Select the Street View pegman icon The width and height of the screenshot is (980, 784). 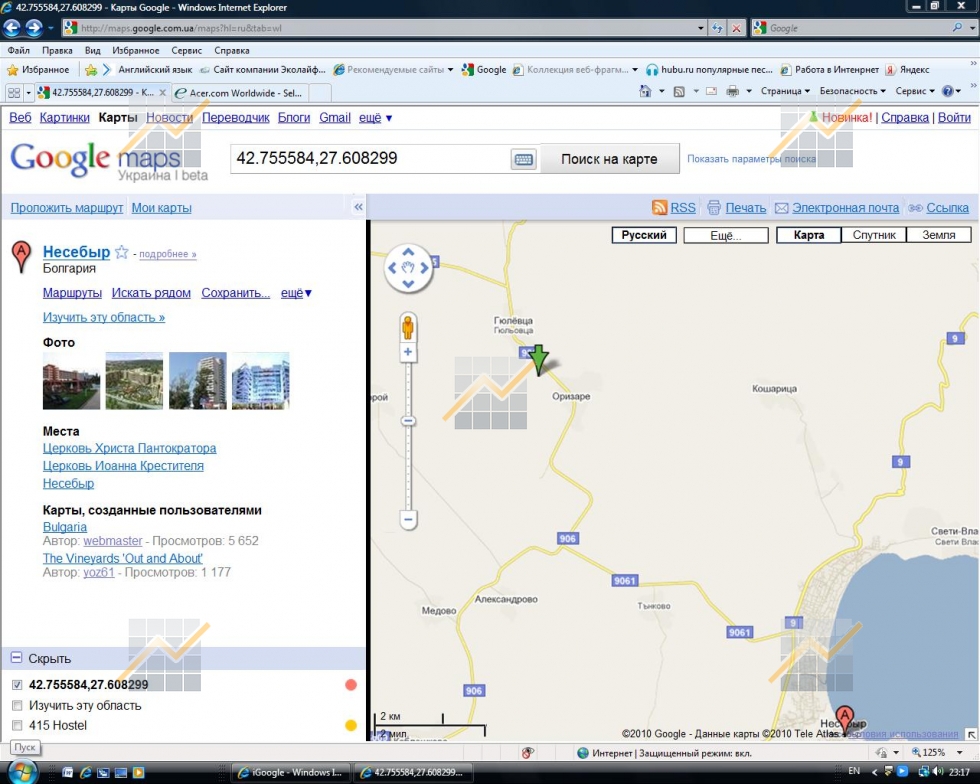pyautogui.click(x=408, y=328)
